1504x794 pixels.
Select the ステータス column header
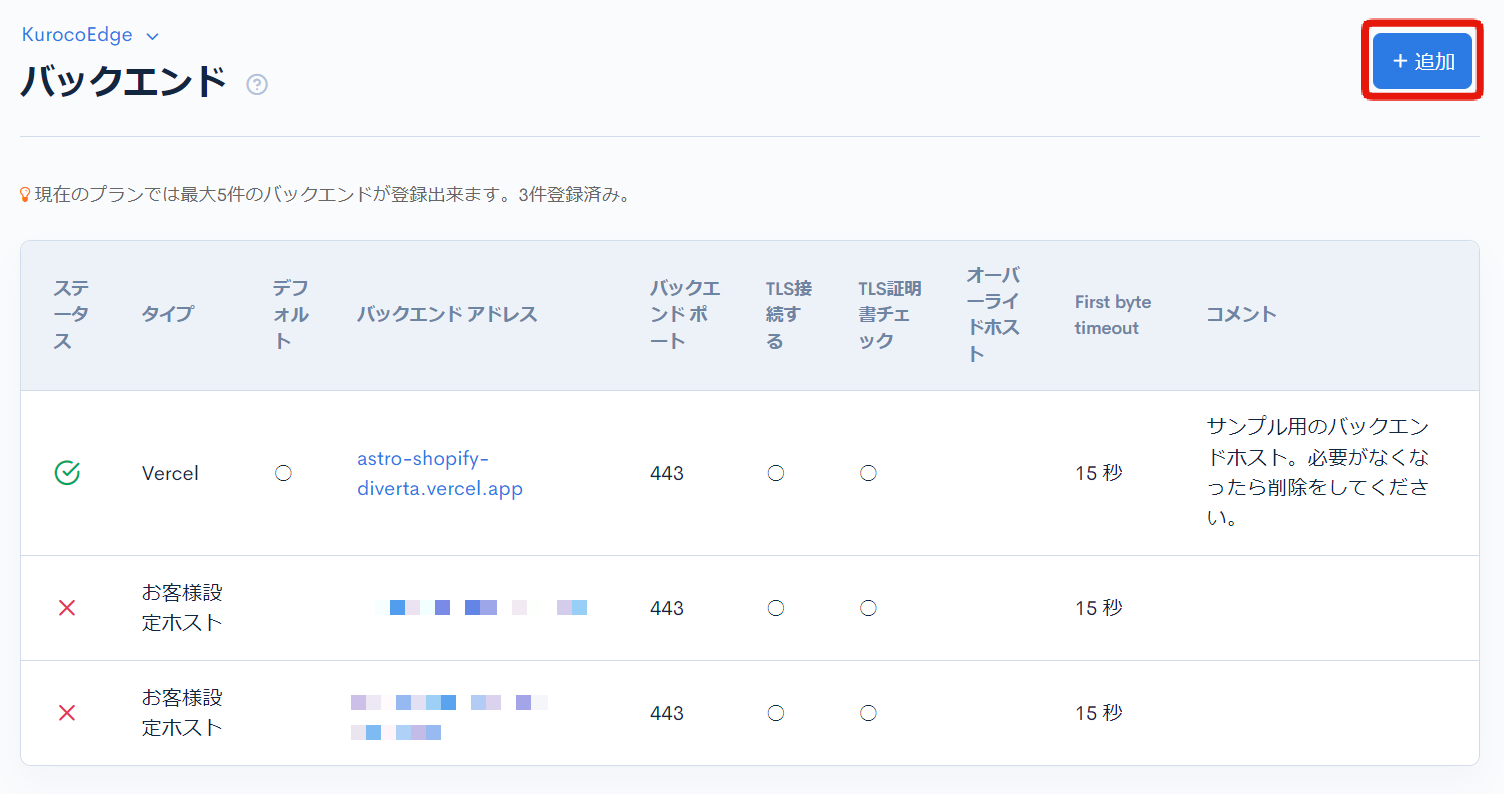[71, 315]
